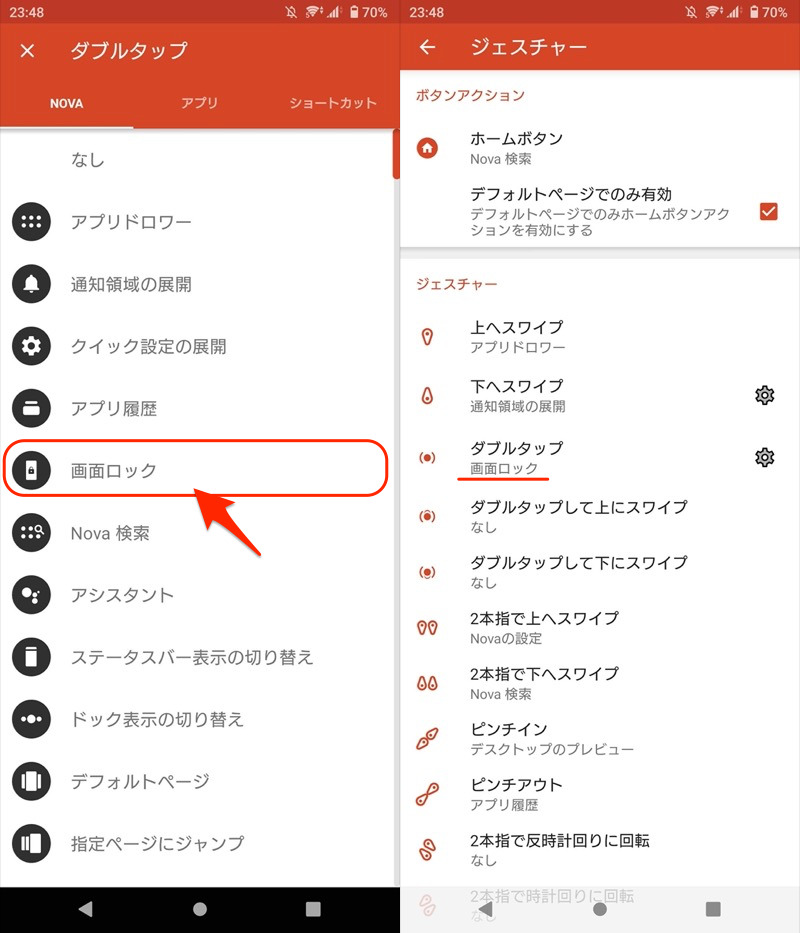Open settings gear beside 下へスワイプ
This screenshot has width=800, height=933.
tap(765, 396)
